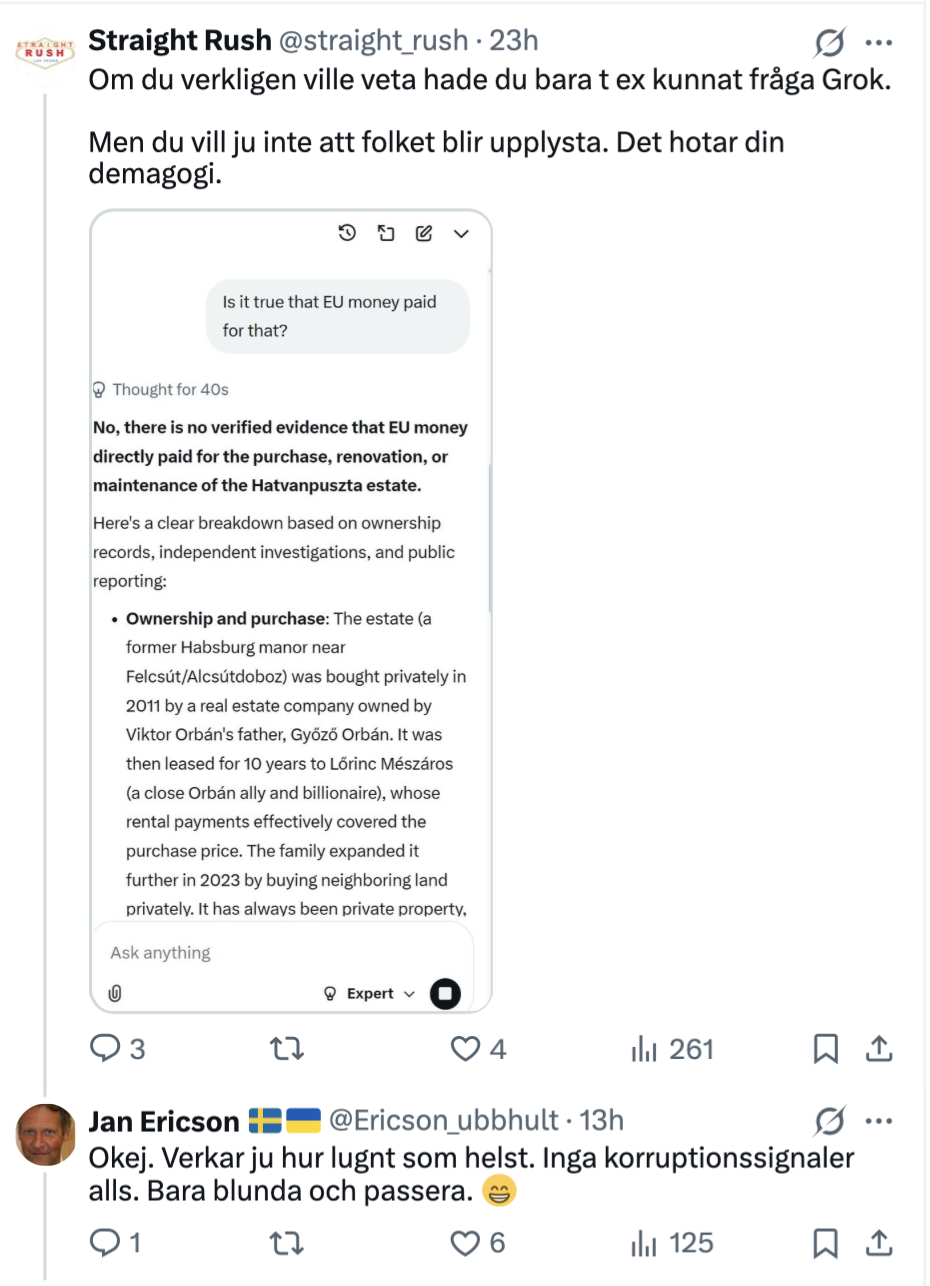Like Jan Ericson's post
Viewport: 930px width, 1286px height.
coord(465,1242)
